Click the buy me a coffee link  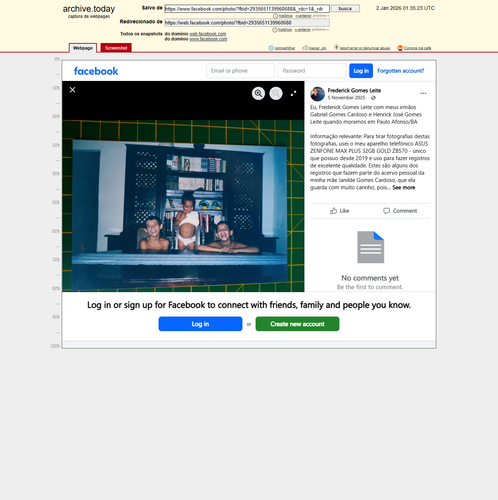pyautogui.click(x=414, y=48)
